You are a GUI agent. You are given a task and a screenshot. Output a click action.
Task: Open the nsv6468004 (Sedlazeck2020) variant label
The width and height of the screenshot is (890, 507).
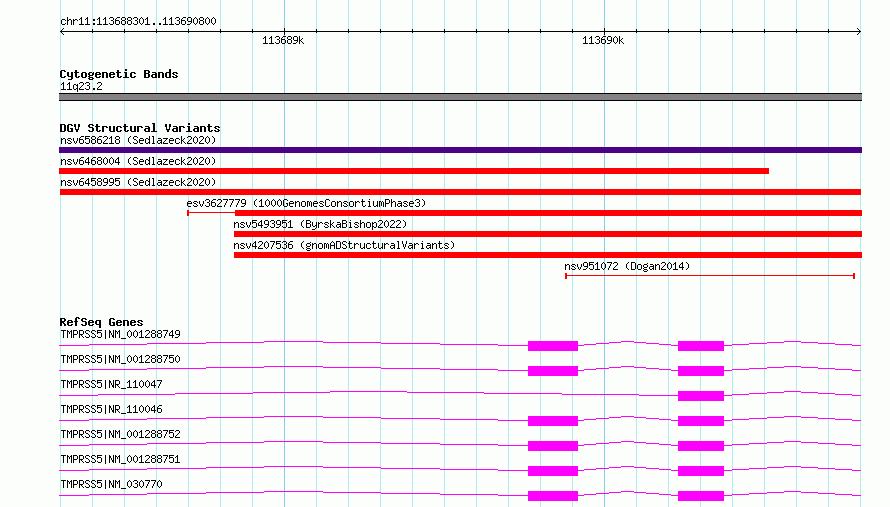point(138,161)
